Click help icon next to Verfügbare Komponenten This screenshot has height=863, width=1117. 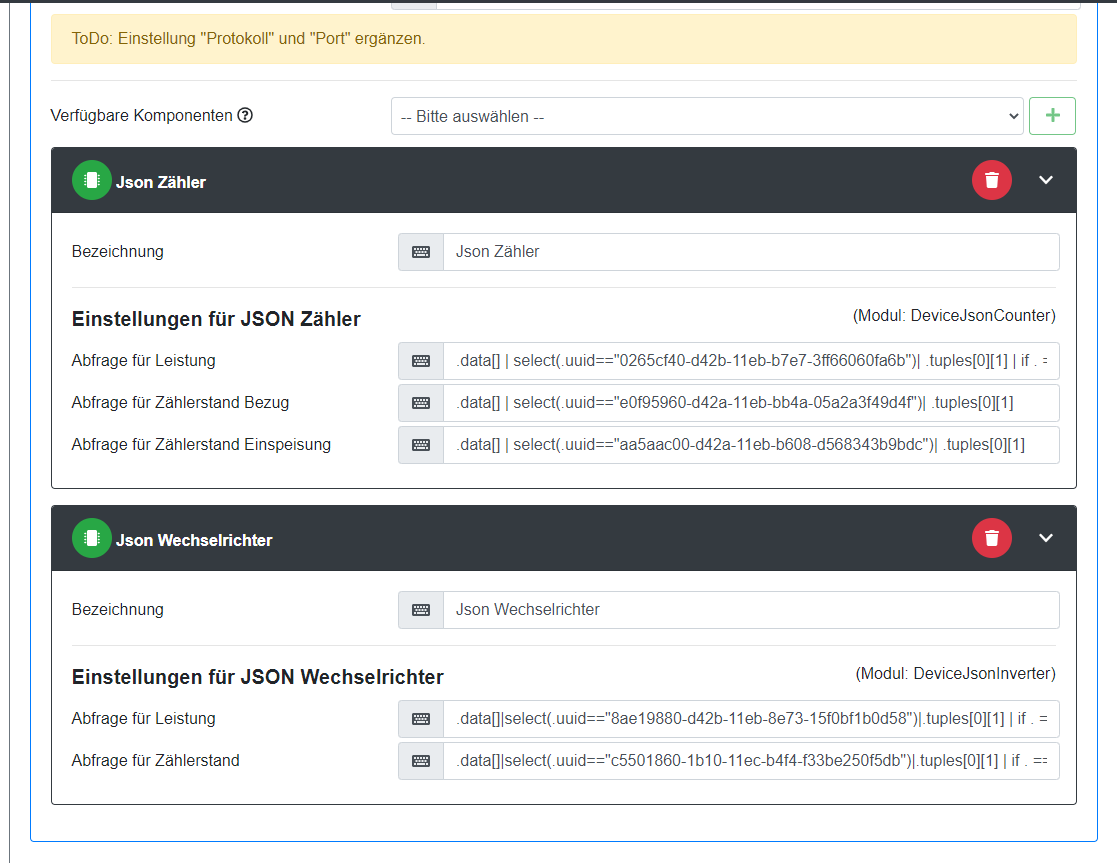tap(245, 115)
